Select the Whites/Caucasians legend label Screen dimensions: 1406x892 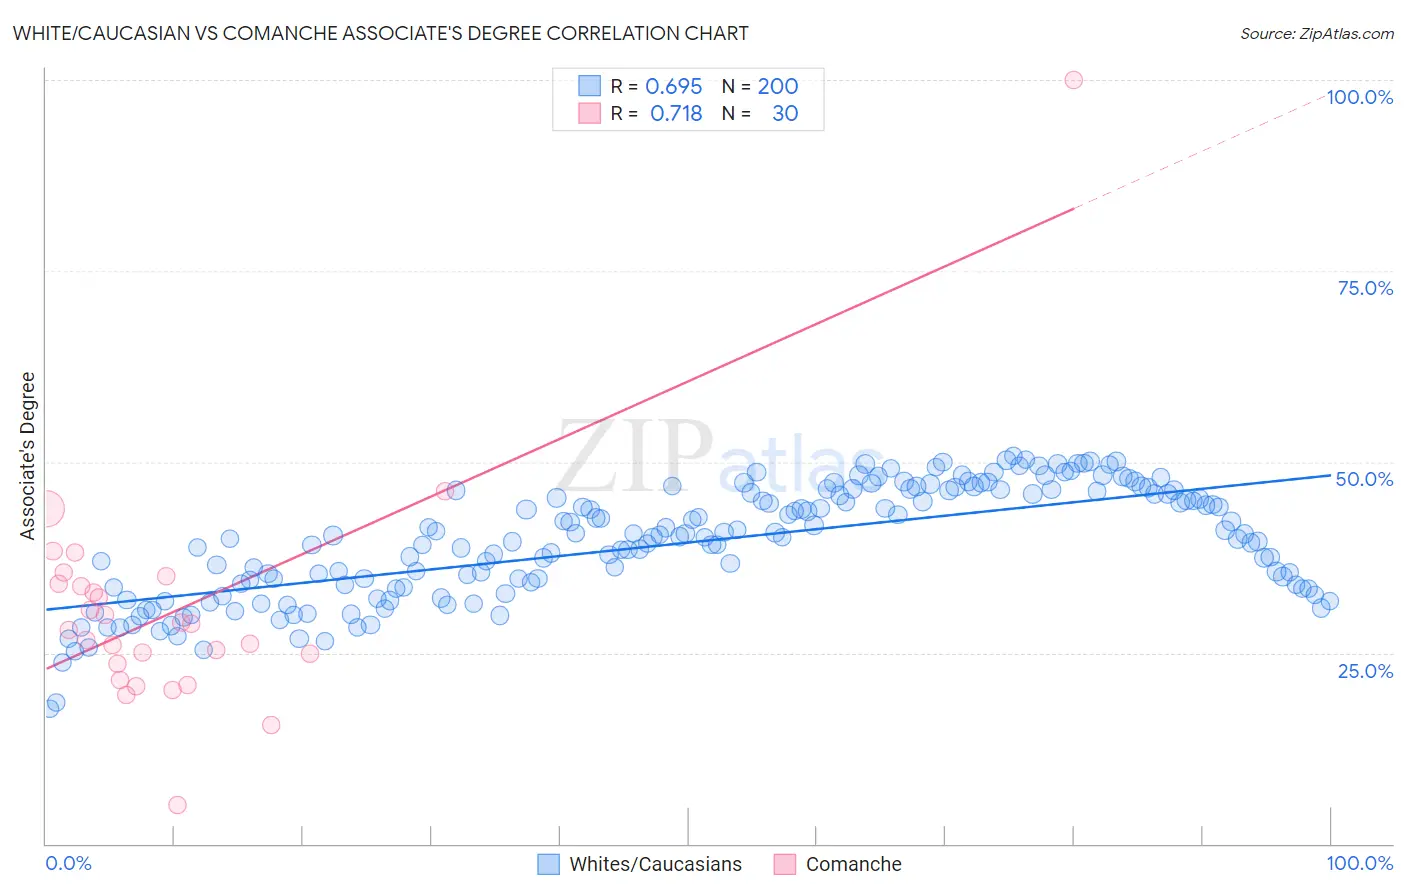coord(656,864)
